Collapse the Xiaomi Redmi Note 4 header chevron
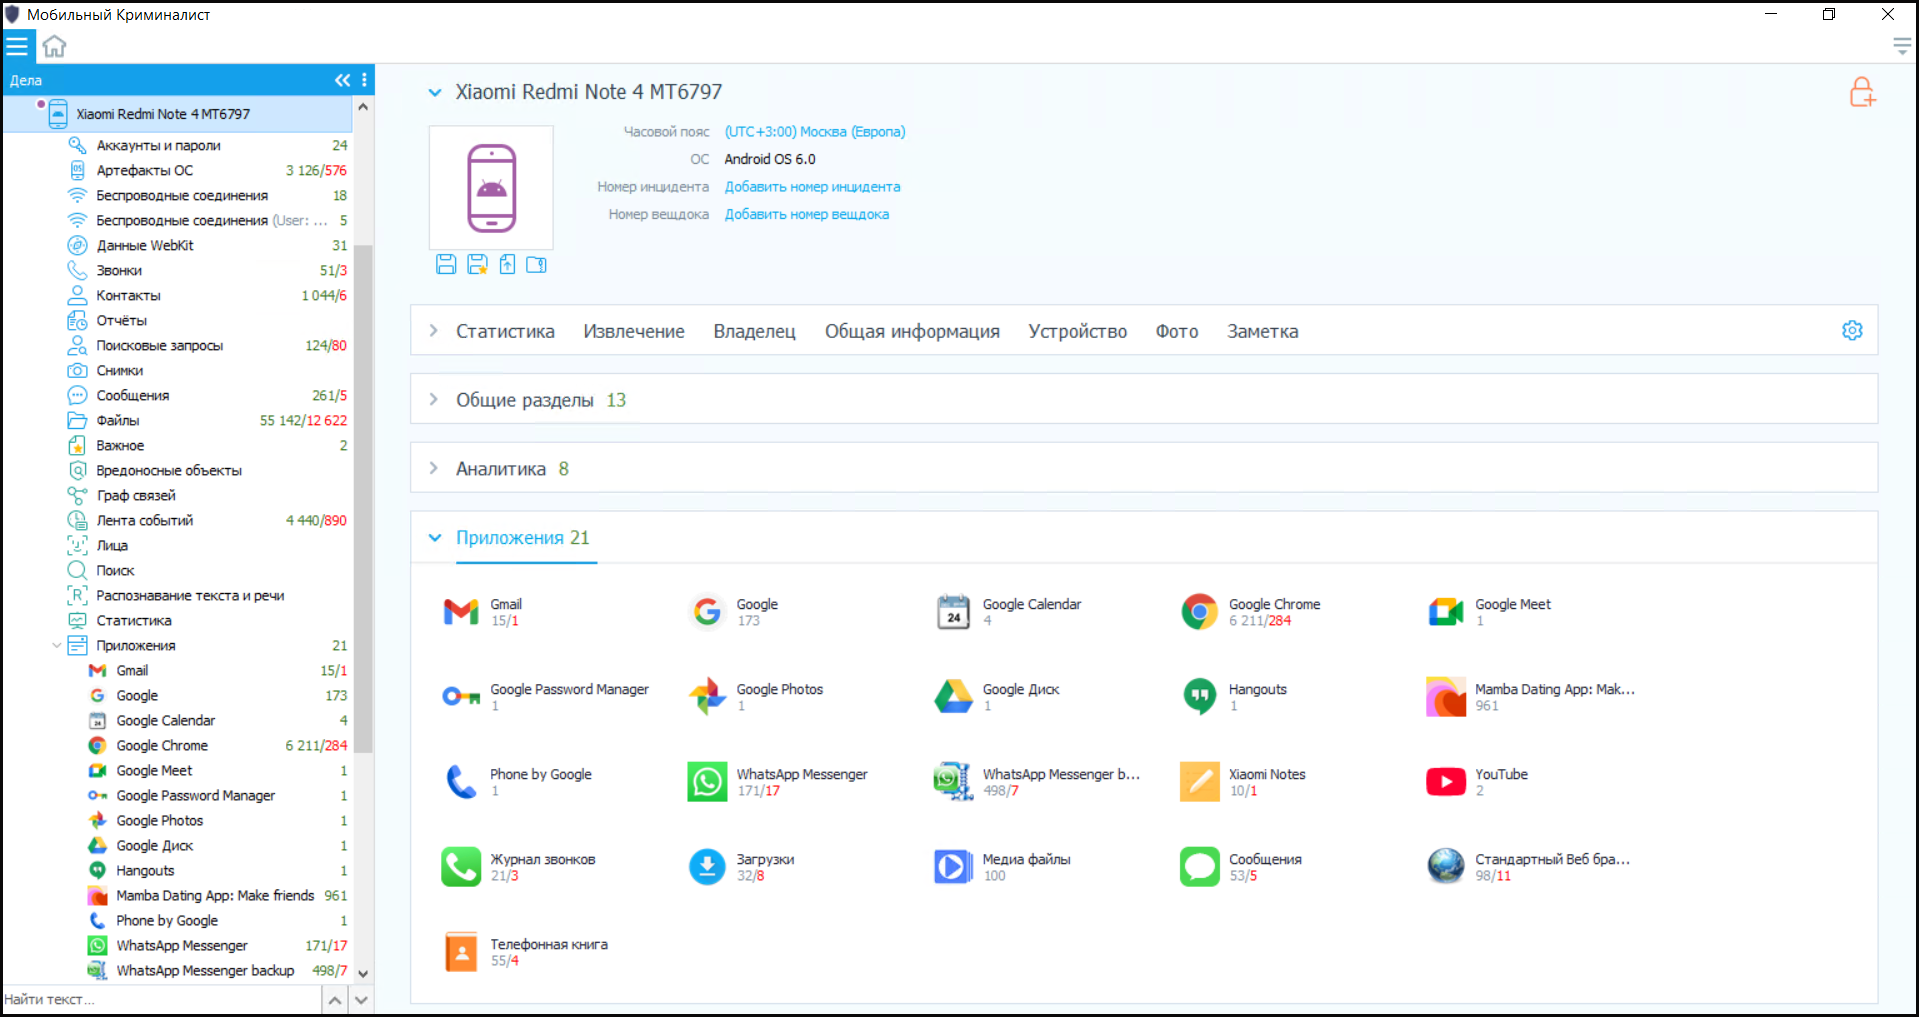 [435, 92]
